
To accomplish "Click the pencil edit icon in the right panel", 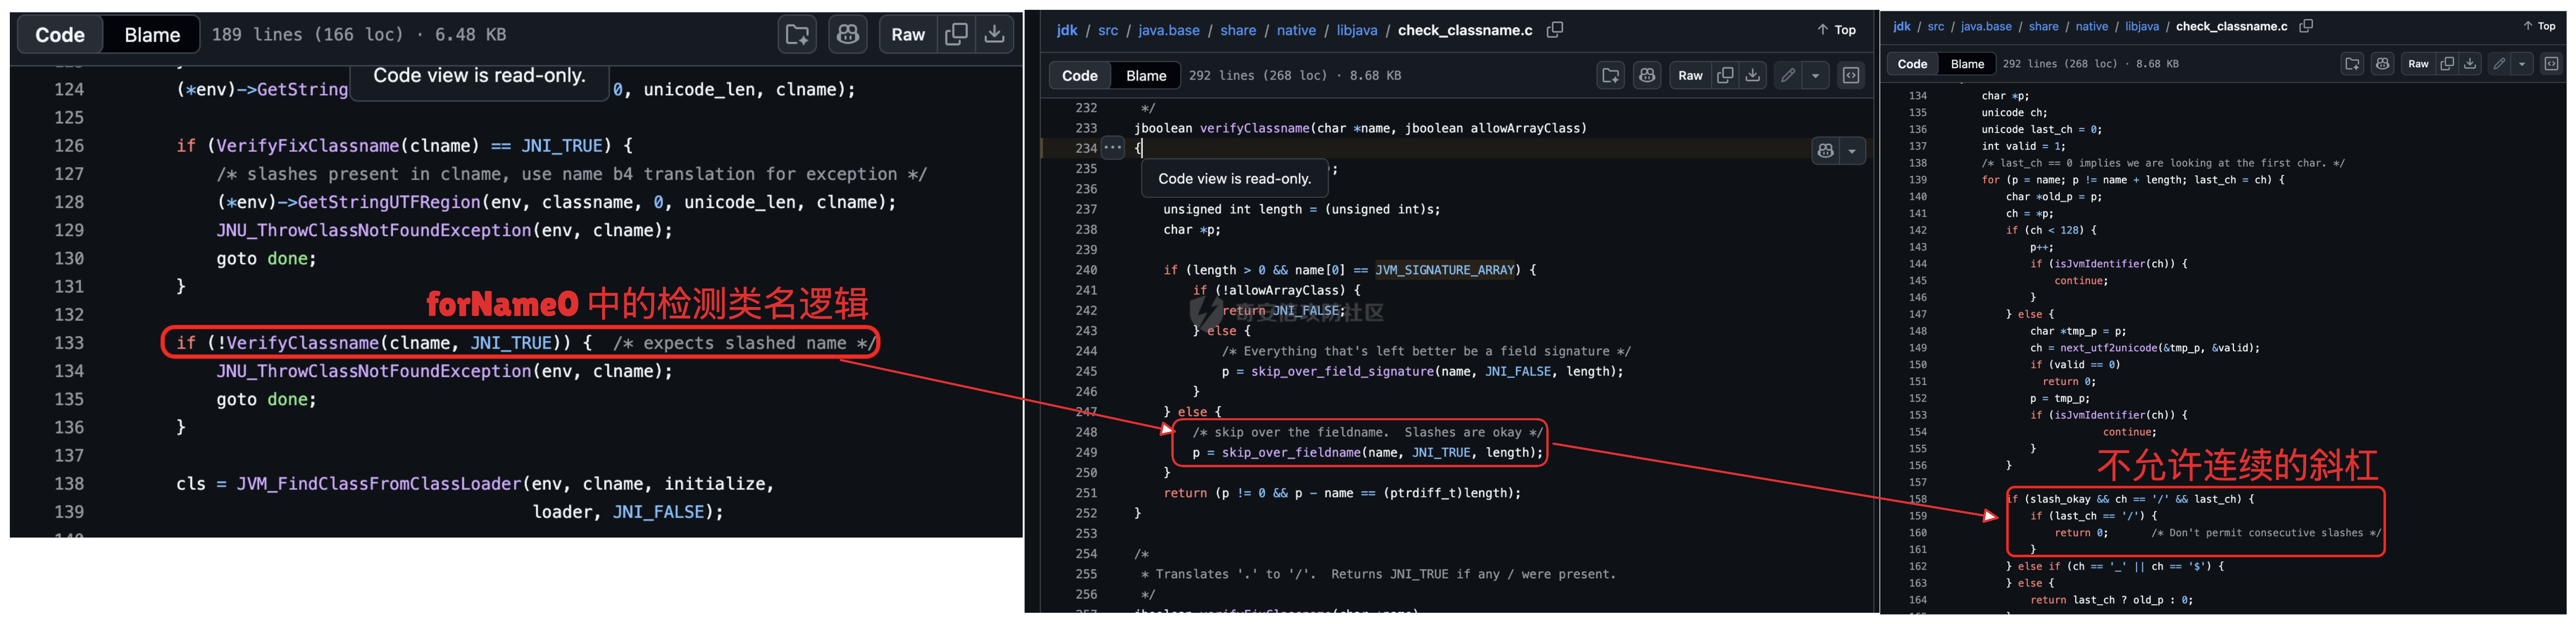I will click(2499, 64).
